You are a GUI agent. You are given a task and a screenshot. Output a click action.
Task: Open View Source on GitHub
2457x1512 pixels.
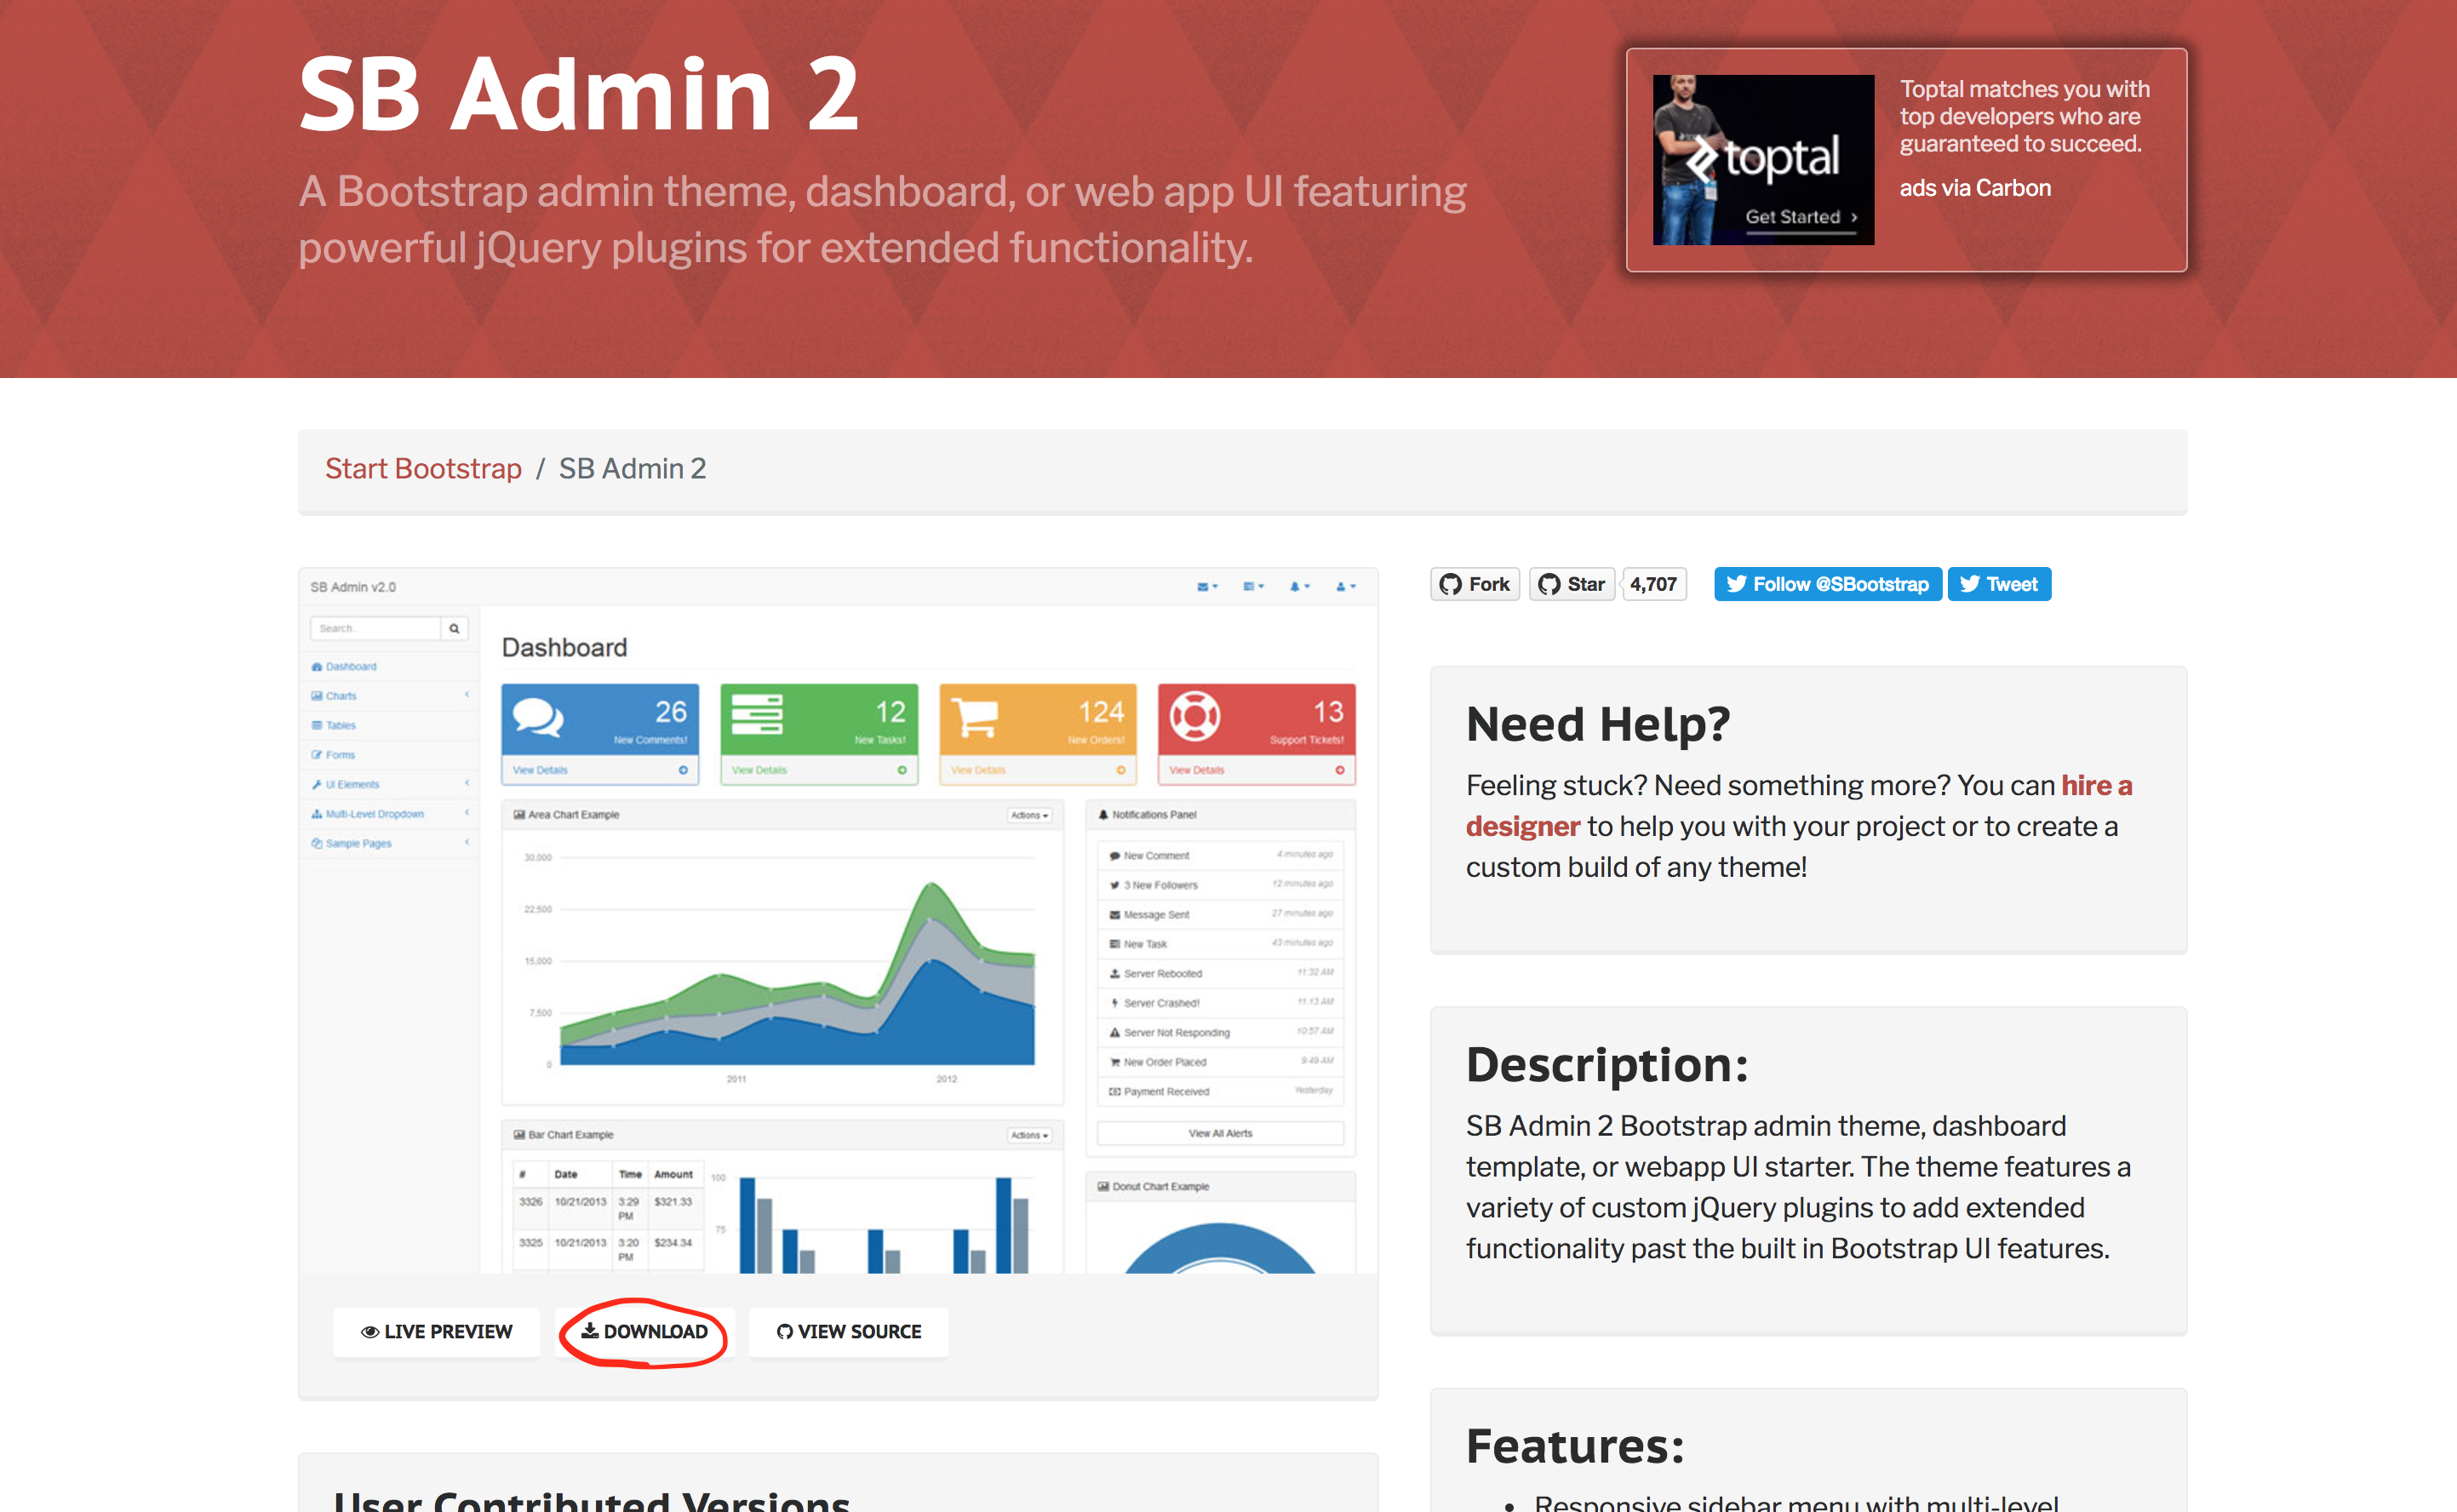click(848, 1331)
